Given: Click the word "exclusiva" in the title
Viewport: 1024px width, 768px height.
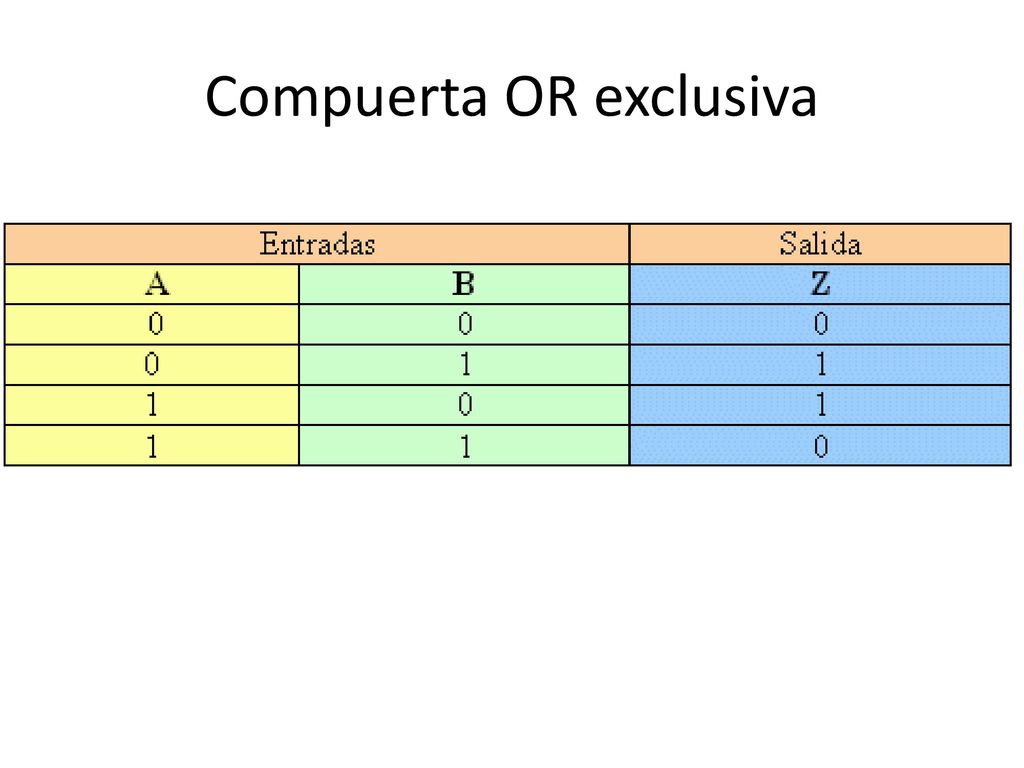Looking at the screenshot, I should tap(705, 96).
